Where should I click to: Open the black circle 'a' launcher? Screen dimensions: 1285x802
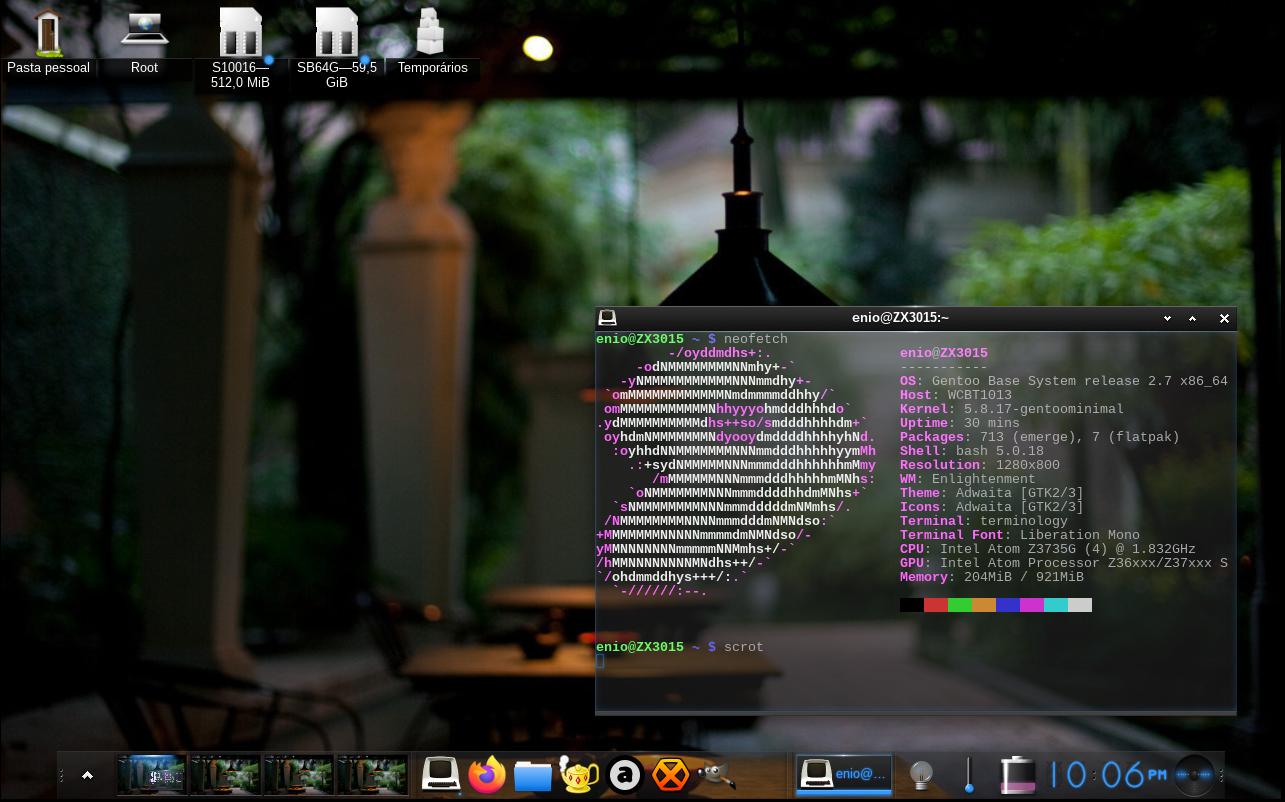(625, 775)
